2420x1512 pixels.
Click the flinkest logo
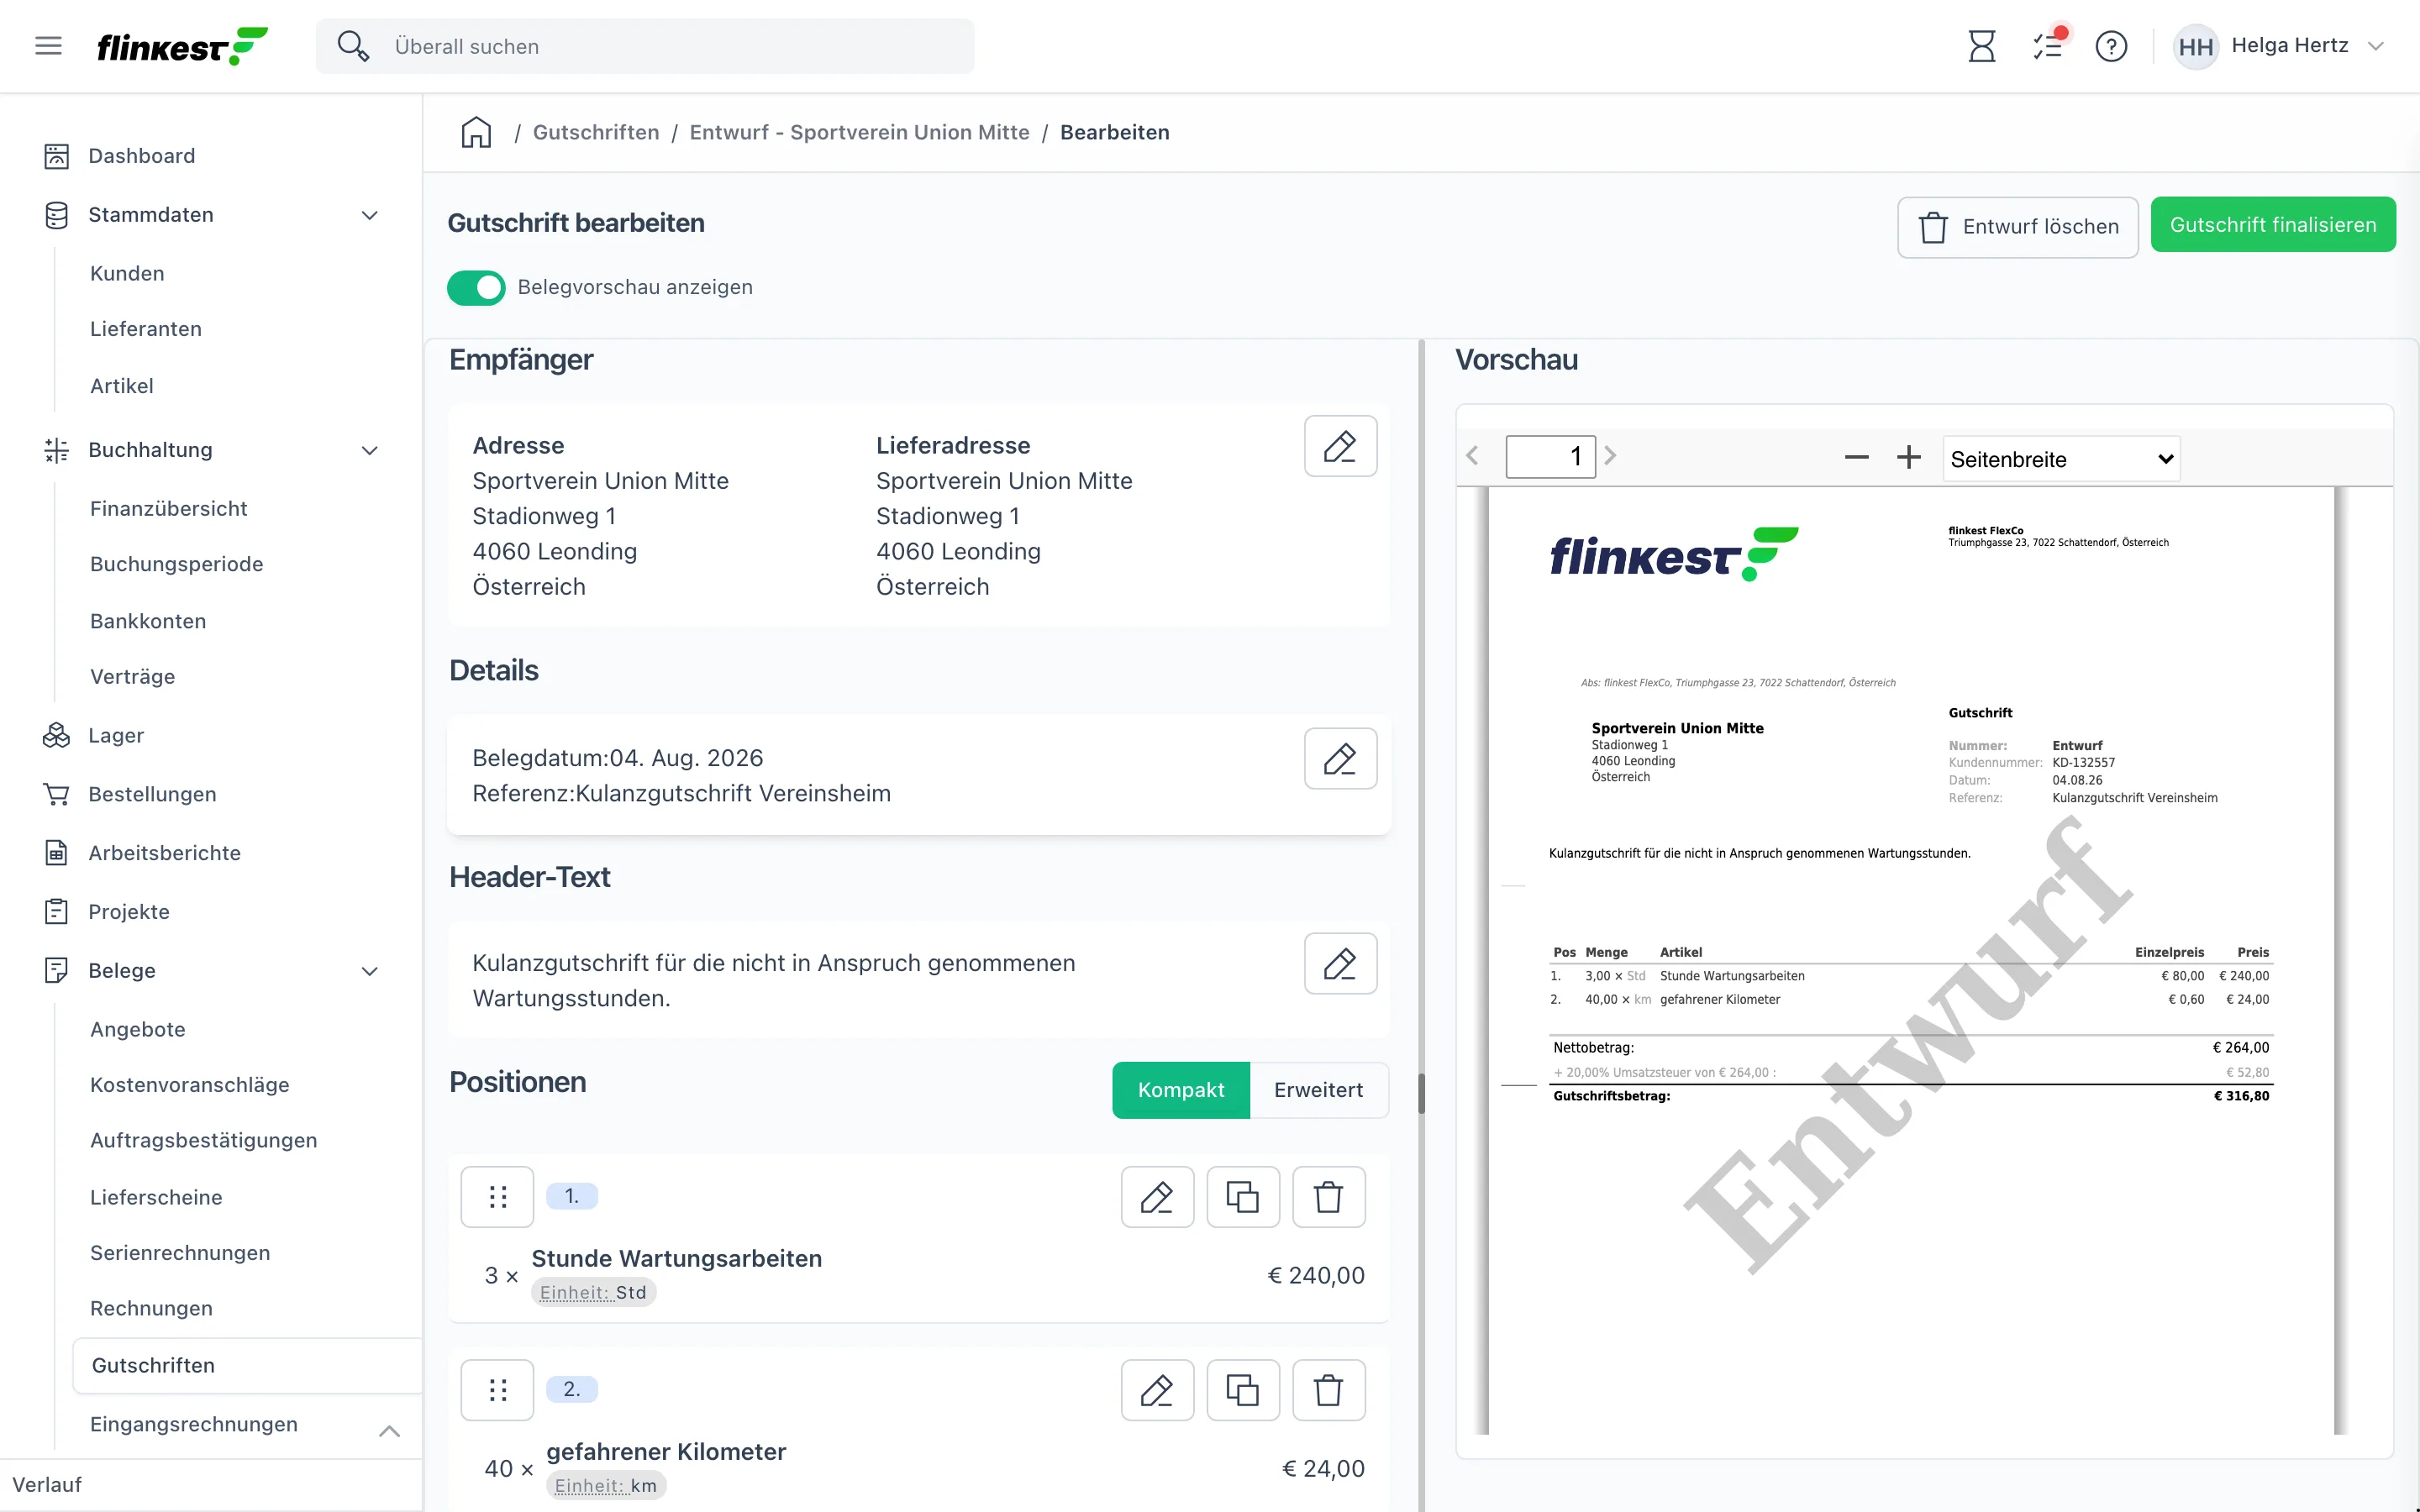(183, 46)
